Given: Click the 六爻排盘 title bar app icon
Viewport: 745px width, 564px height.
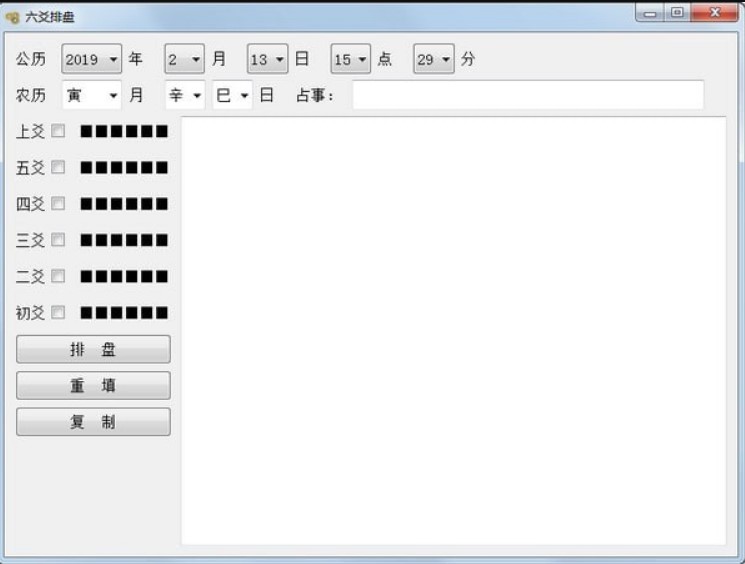Looking at the screenshot, I should (x=12, y=17).
